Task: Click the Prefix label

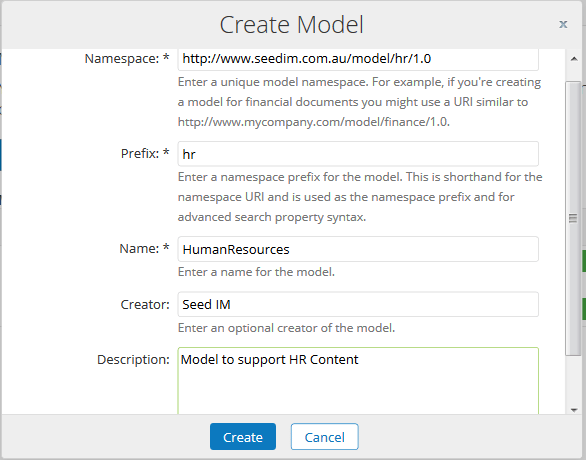Action: 145,153
